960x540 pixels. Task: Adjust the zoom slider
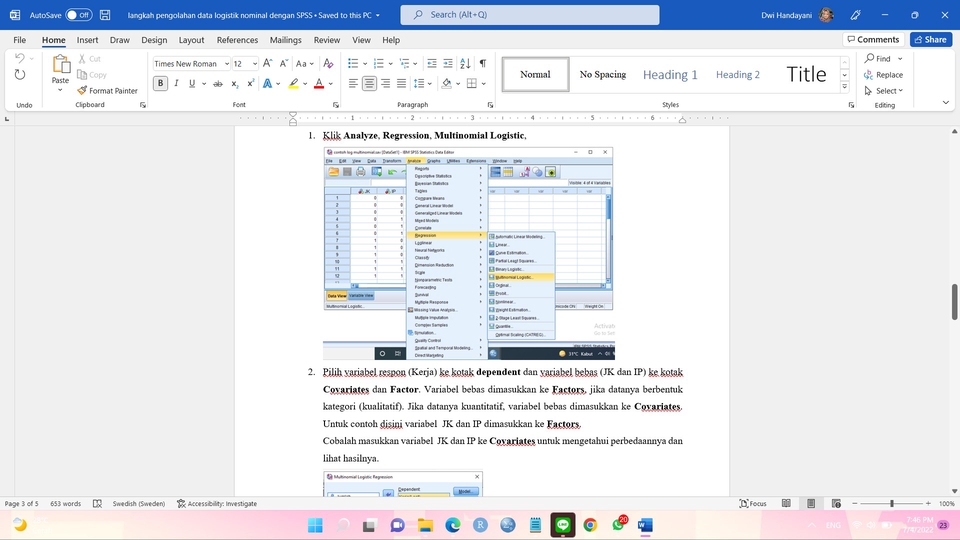[x=892, y=503]
